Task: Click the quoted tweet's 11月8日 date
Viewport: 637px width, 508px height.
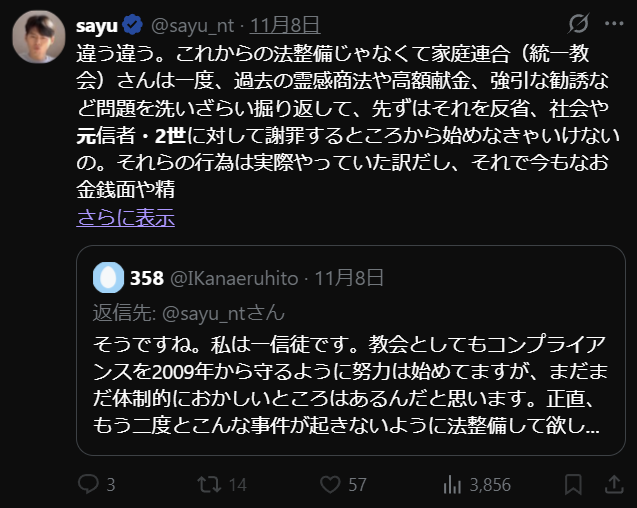Action: click(x=349, y=277)
